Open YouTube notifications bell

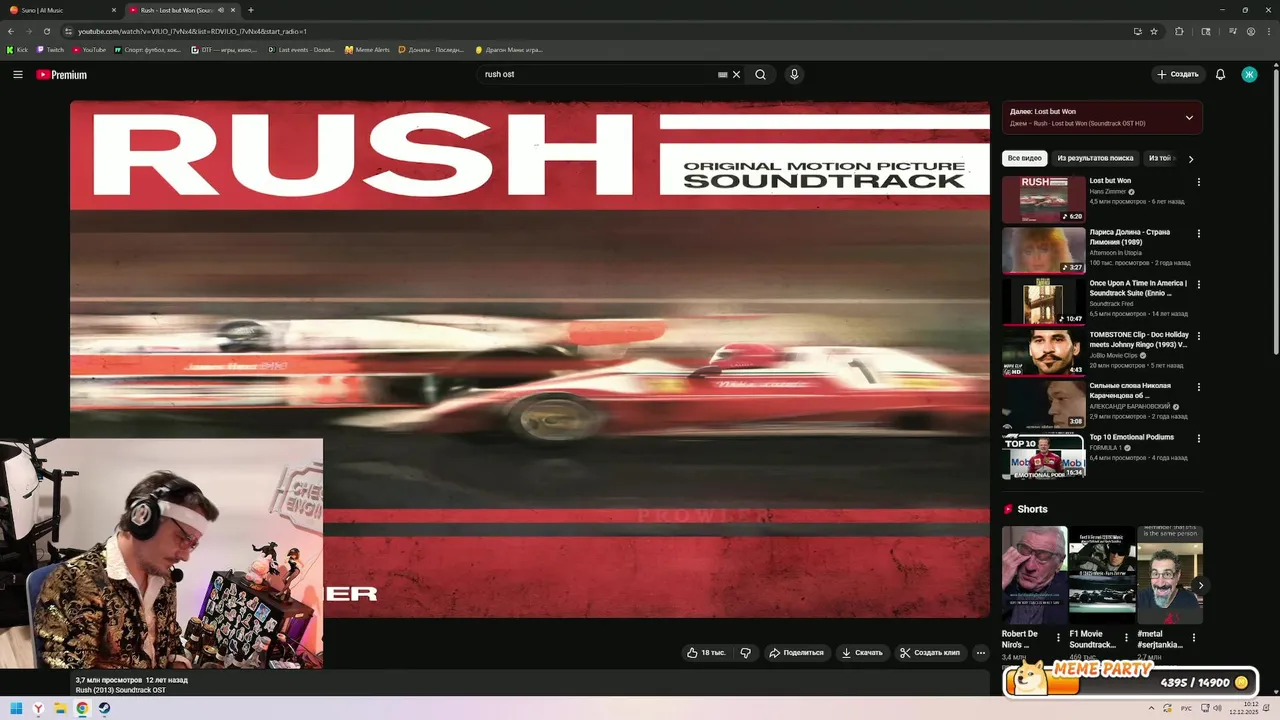1220,74
